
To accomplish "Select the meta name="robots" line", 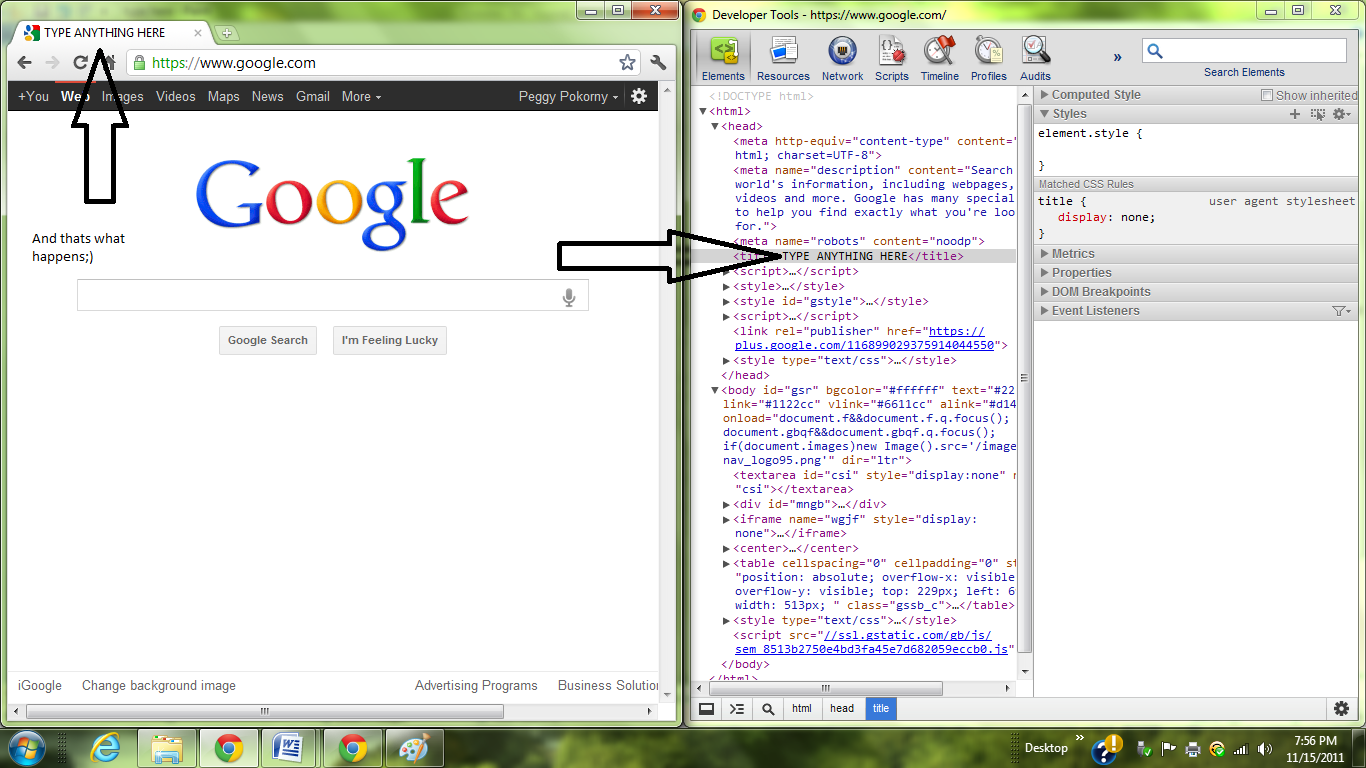I will 859,242.
